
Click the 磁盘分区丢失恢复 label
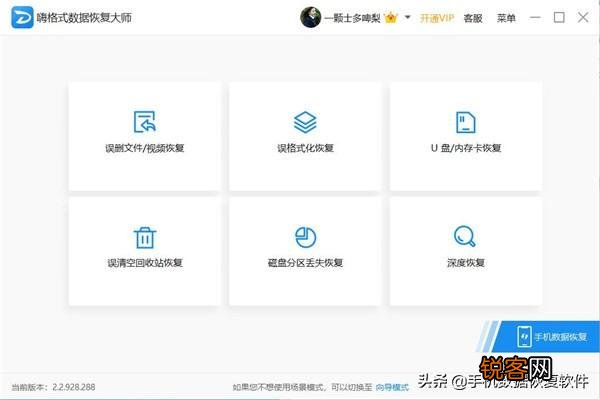tap(305, 263)
